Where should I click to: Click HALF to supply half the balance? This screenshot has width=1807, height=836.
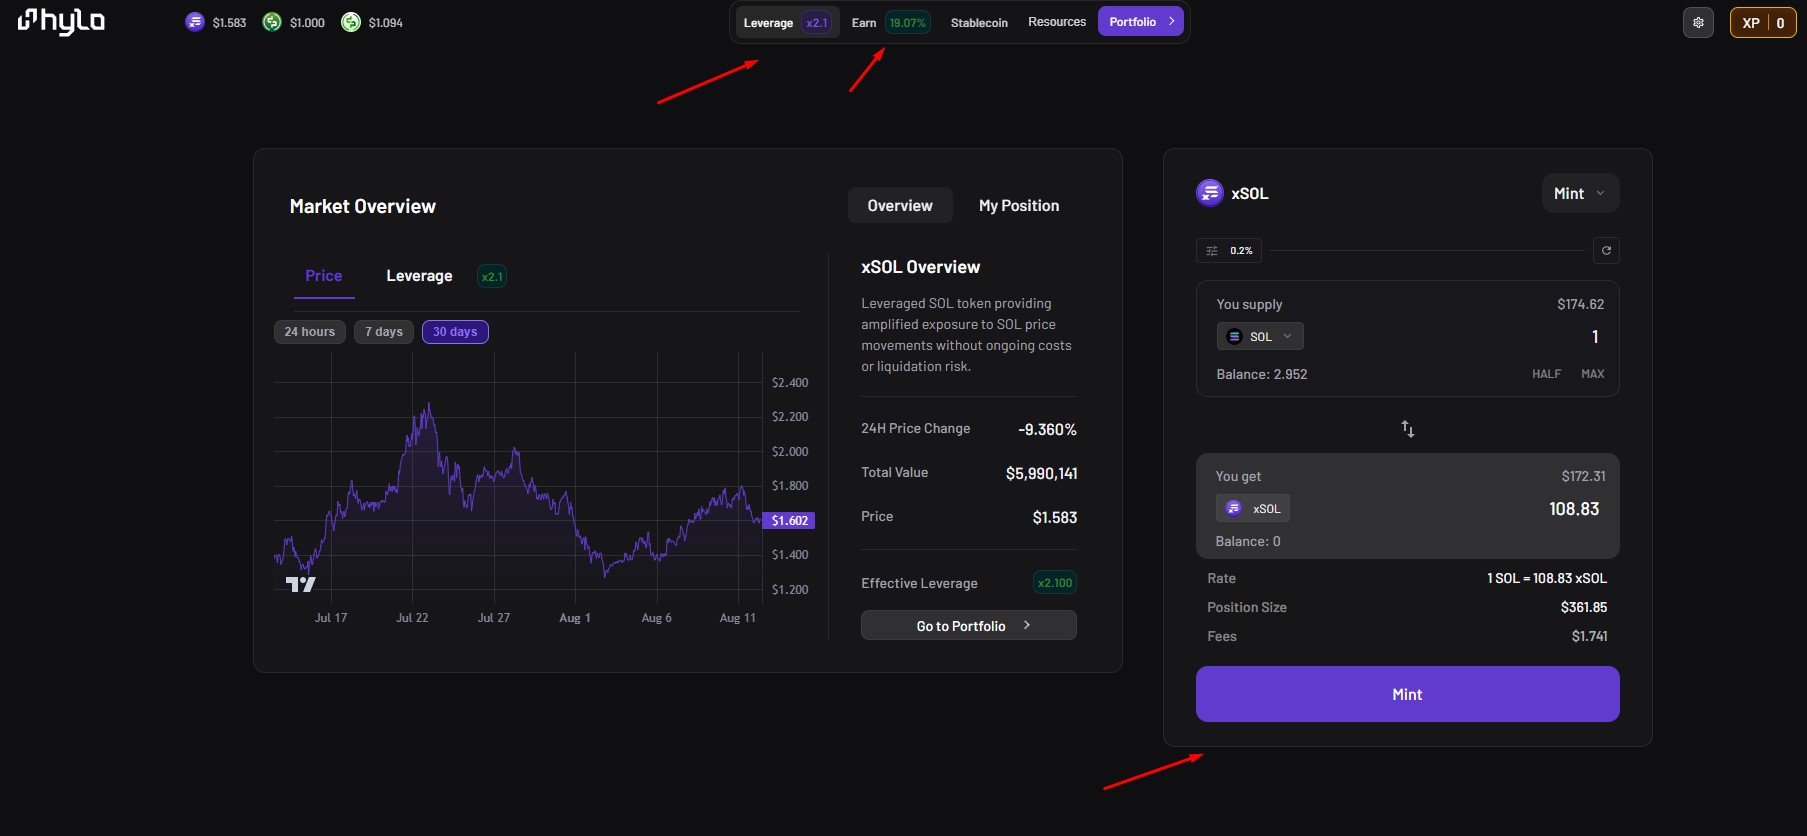(x=1546, y=374)
